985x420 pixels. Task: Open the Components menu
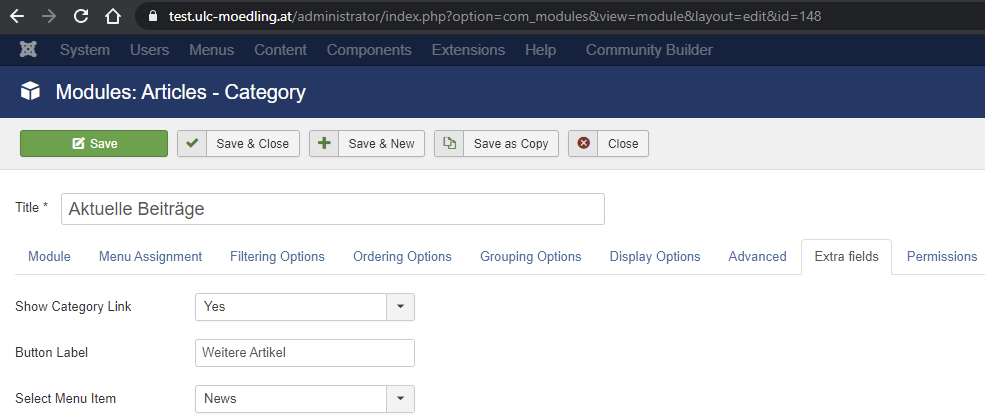368,50
